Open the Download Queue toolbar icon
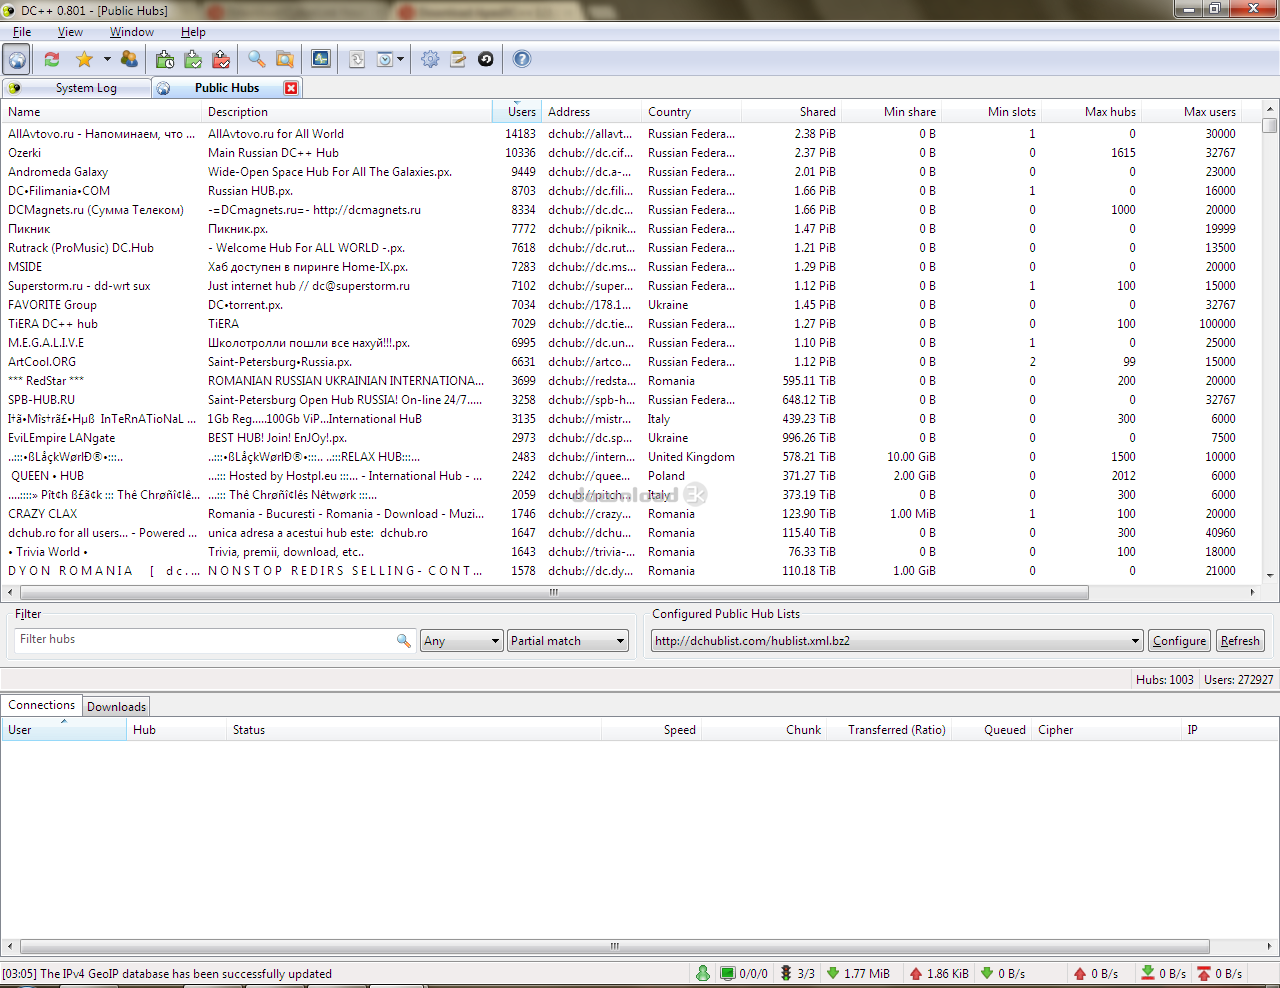1280x988 pixels. [x=165, y=59]
